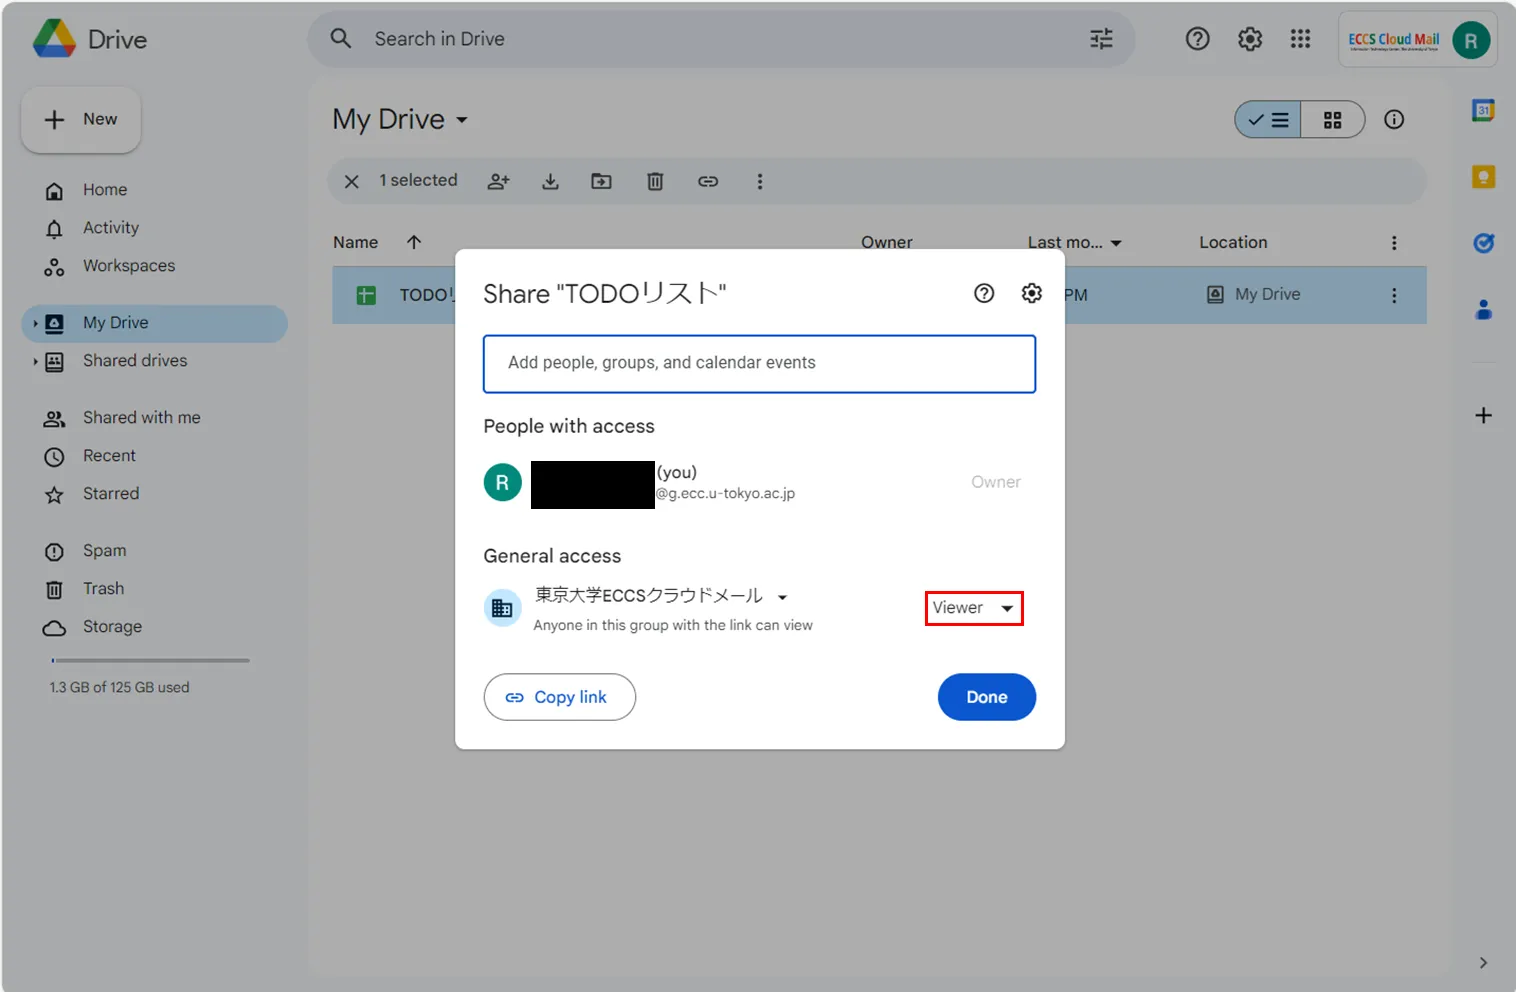Download the selected file
This screenshot has width=1516, height=992.
[x=550, y=181]
